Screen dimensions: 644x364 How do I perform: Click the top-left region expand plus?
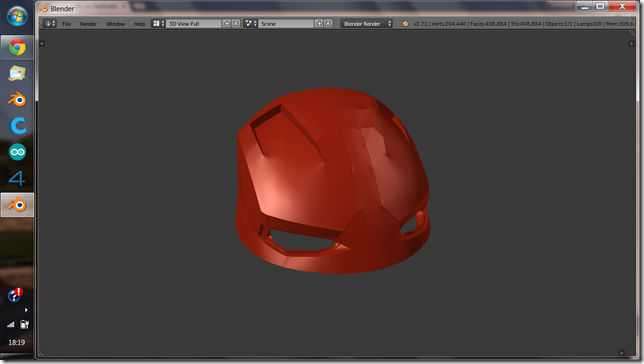[42, 43]
